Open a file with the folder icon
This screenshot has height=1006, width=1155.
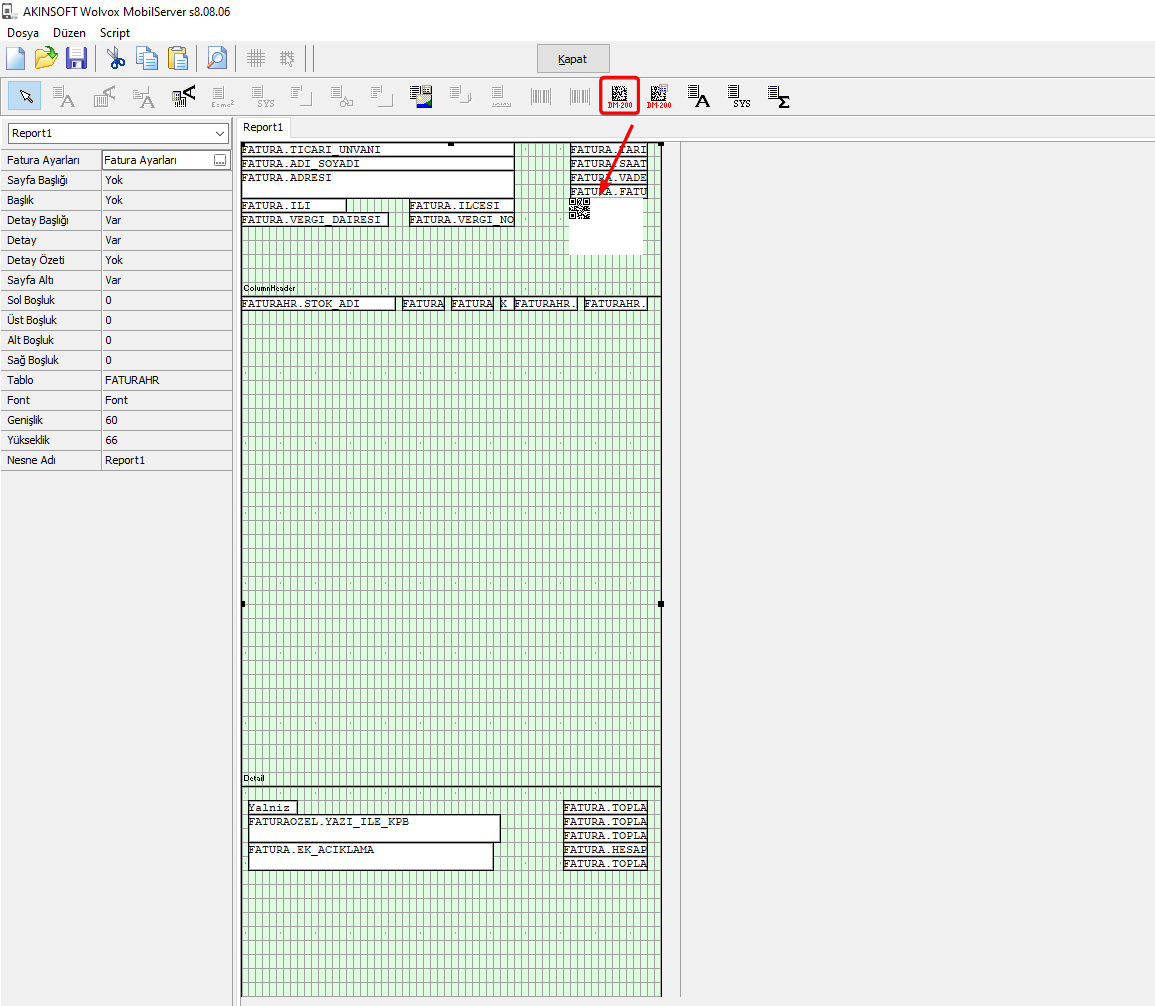coord(46,58)
